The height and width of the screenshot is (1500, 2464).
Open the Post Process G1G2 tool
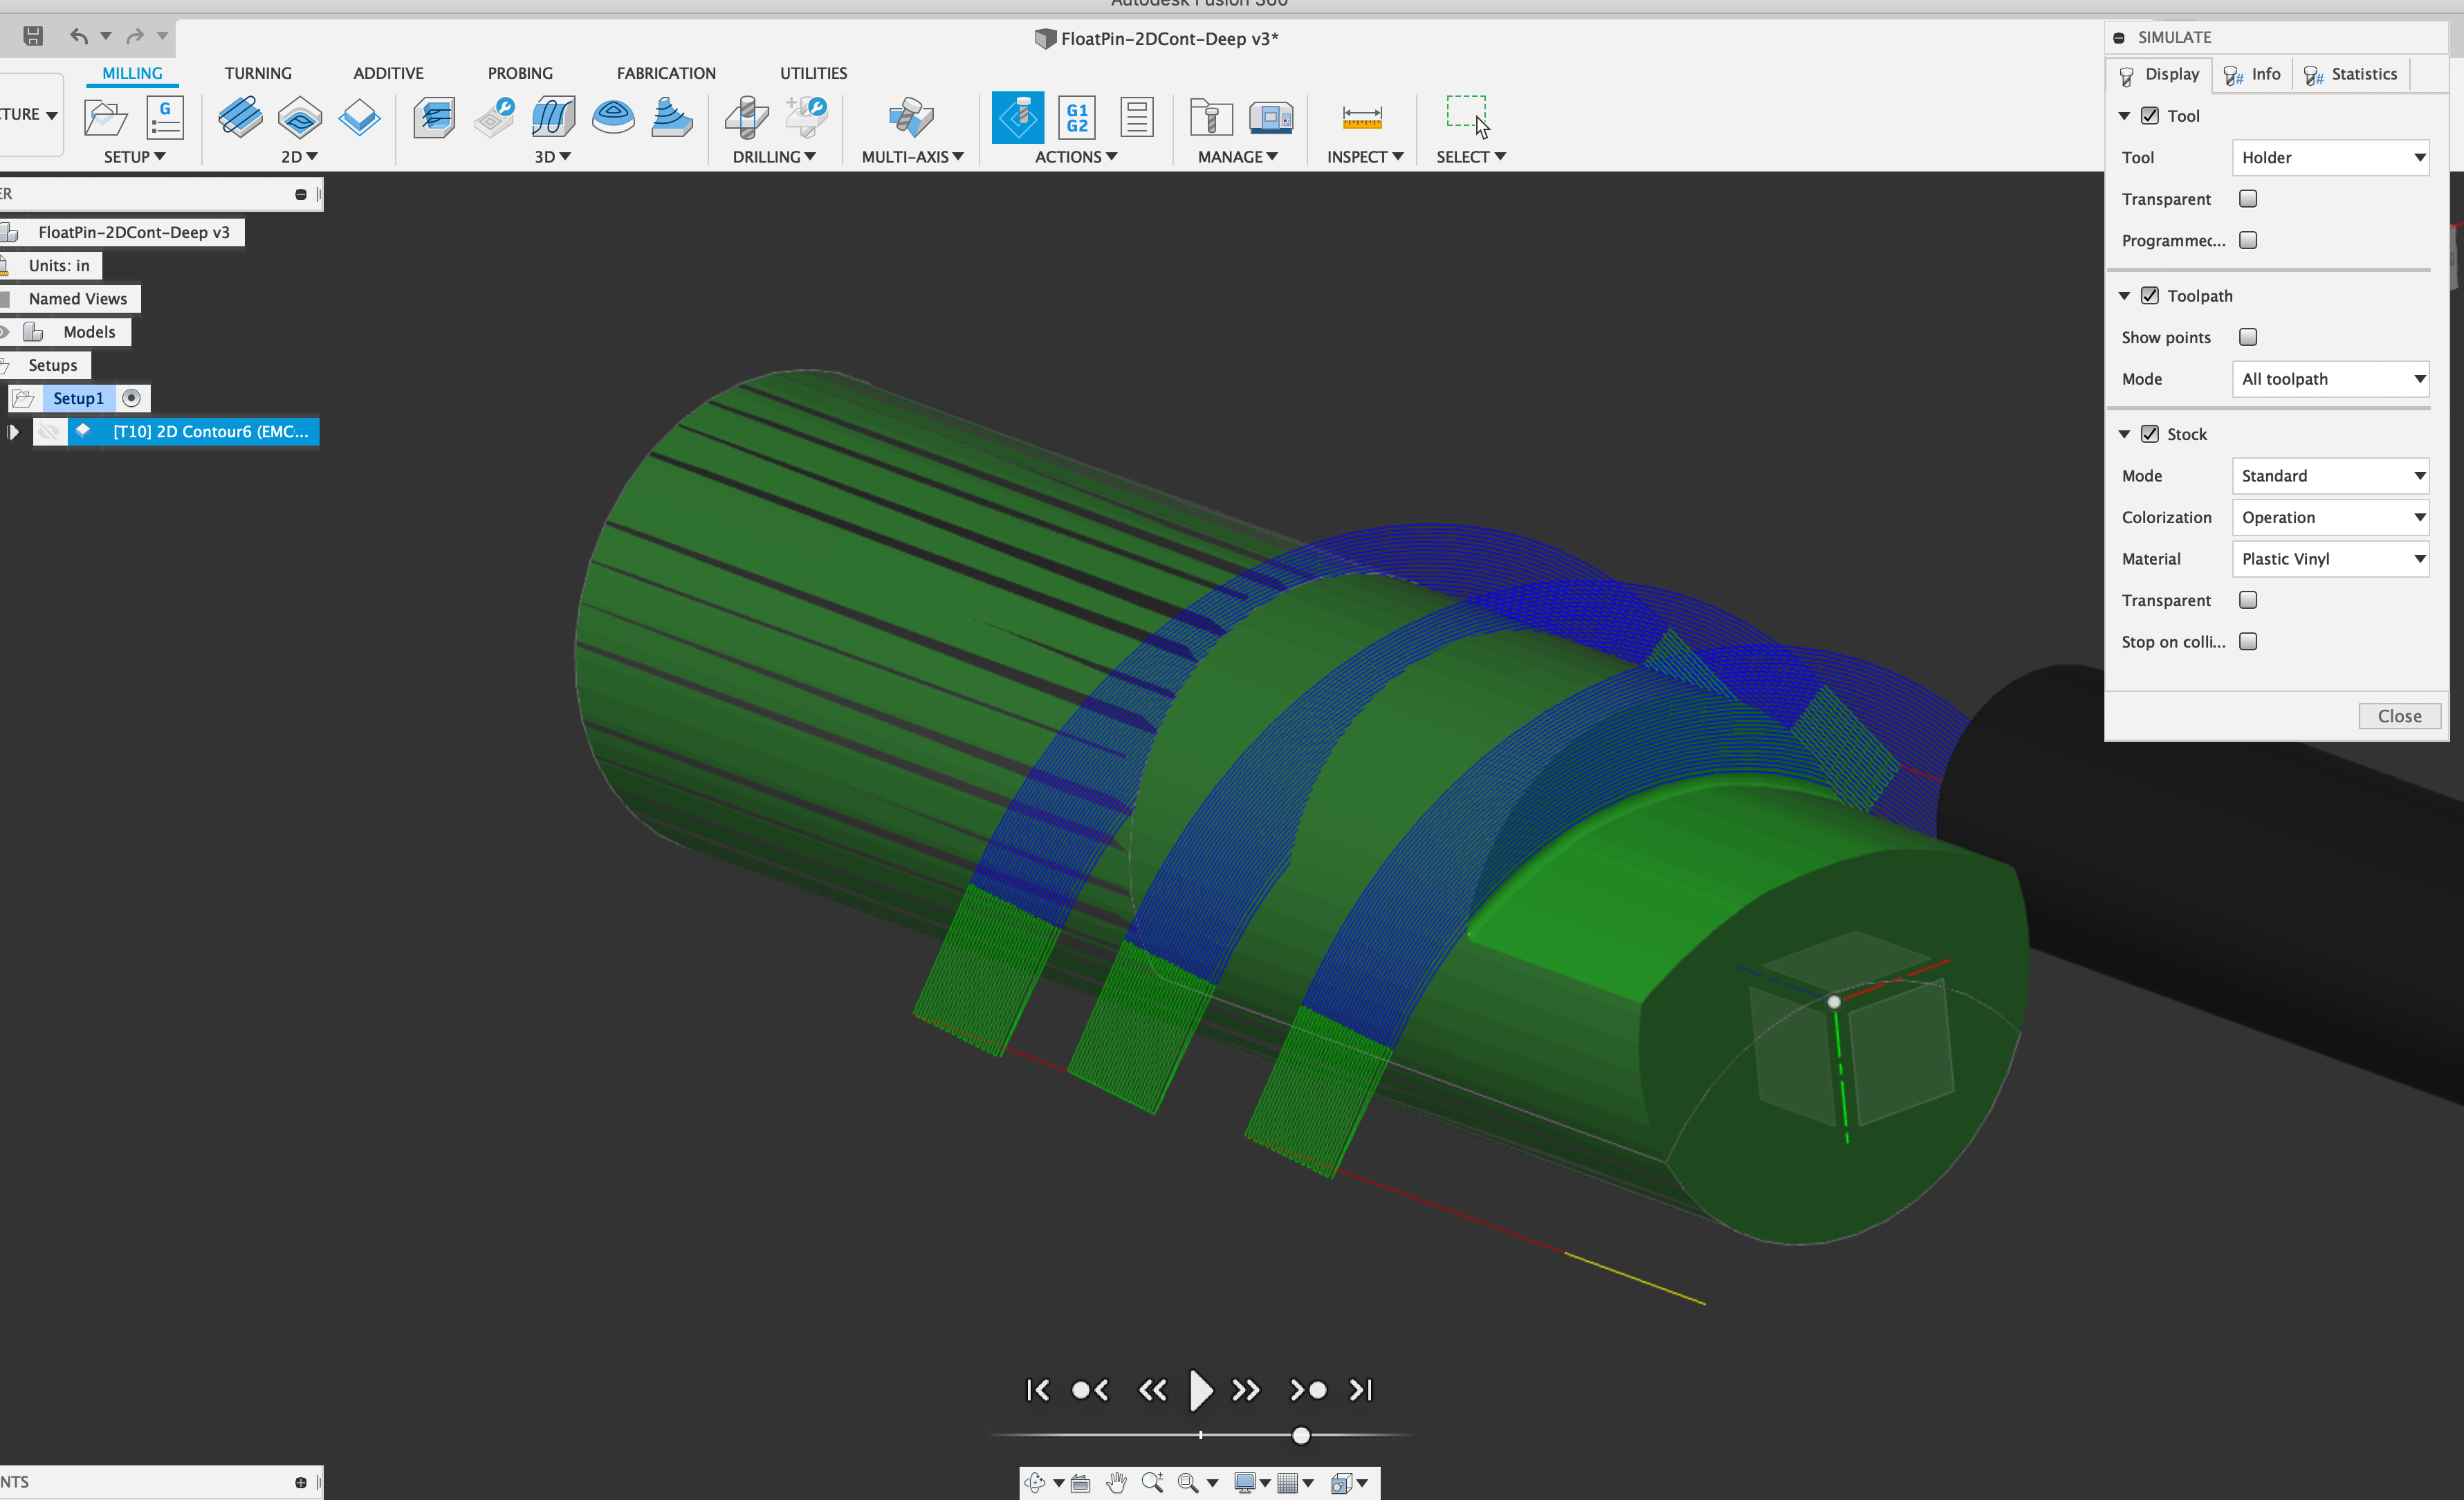[x=1076, y=117]
